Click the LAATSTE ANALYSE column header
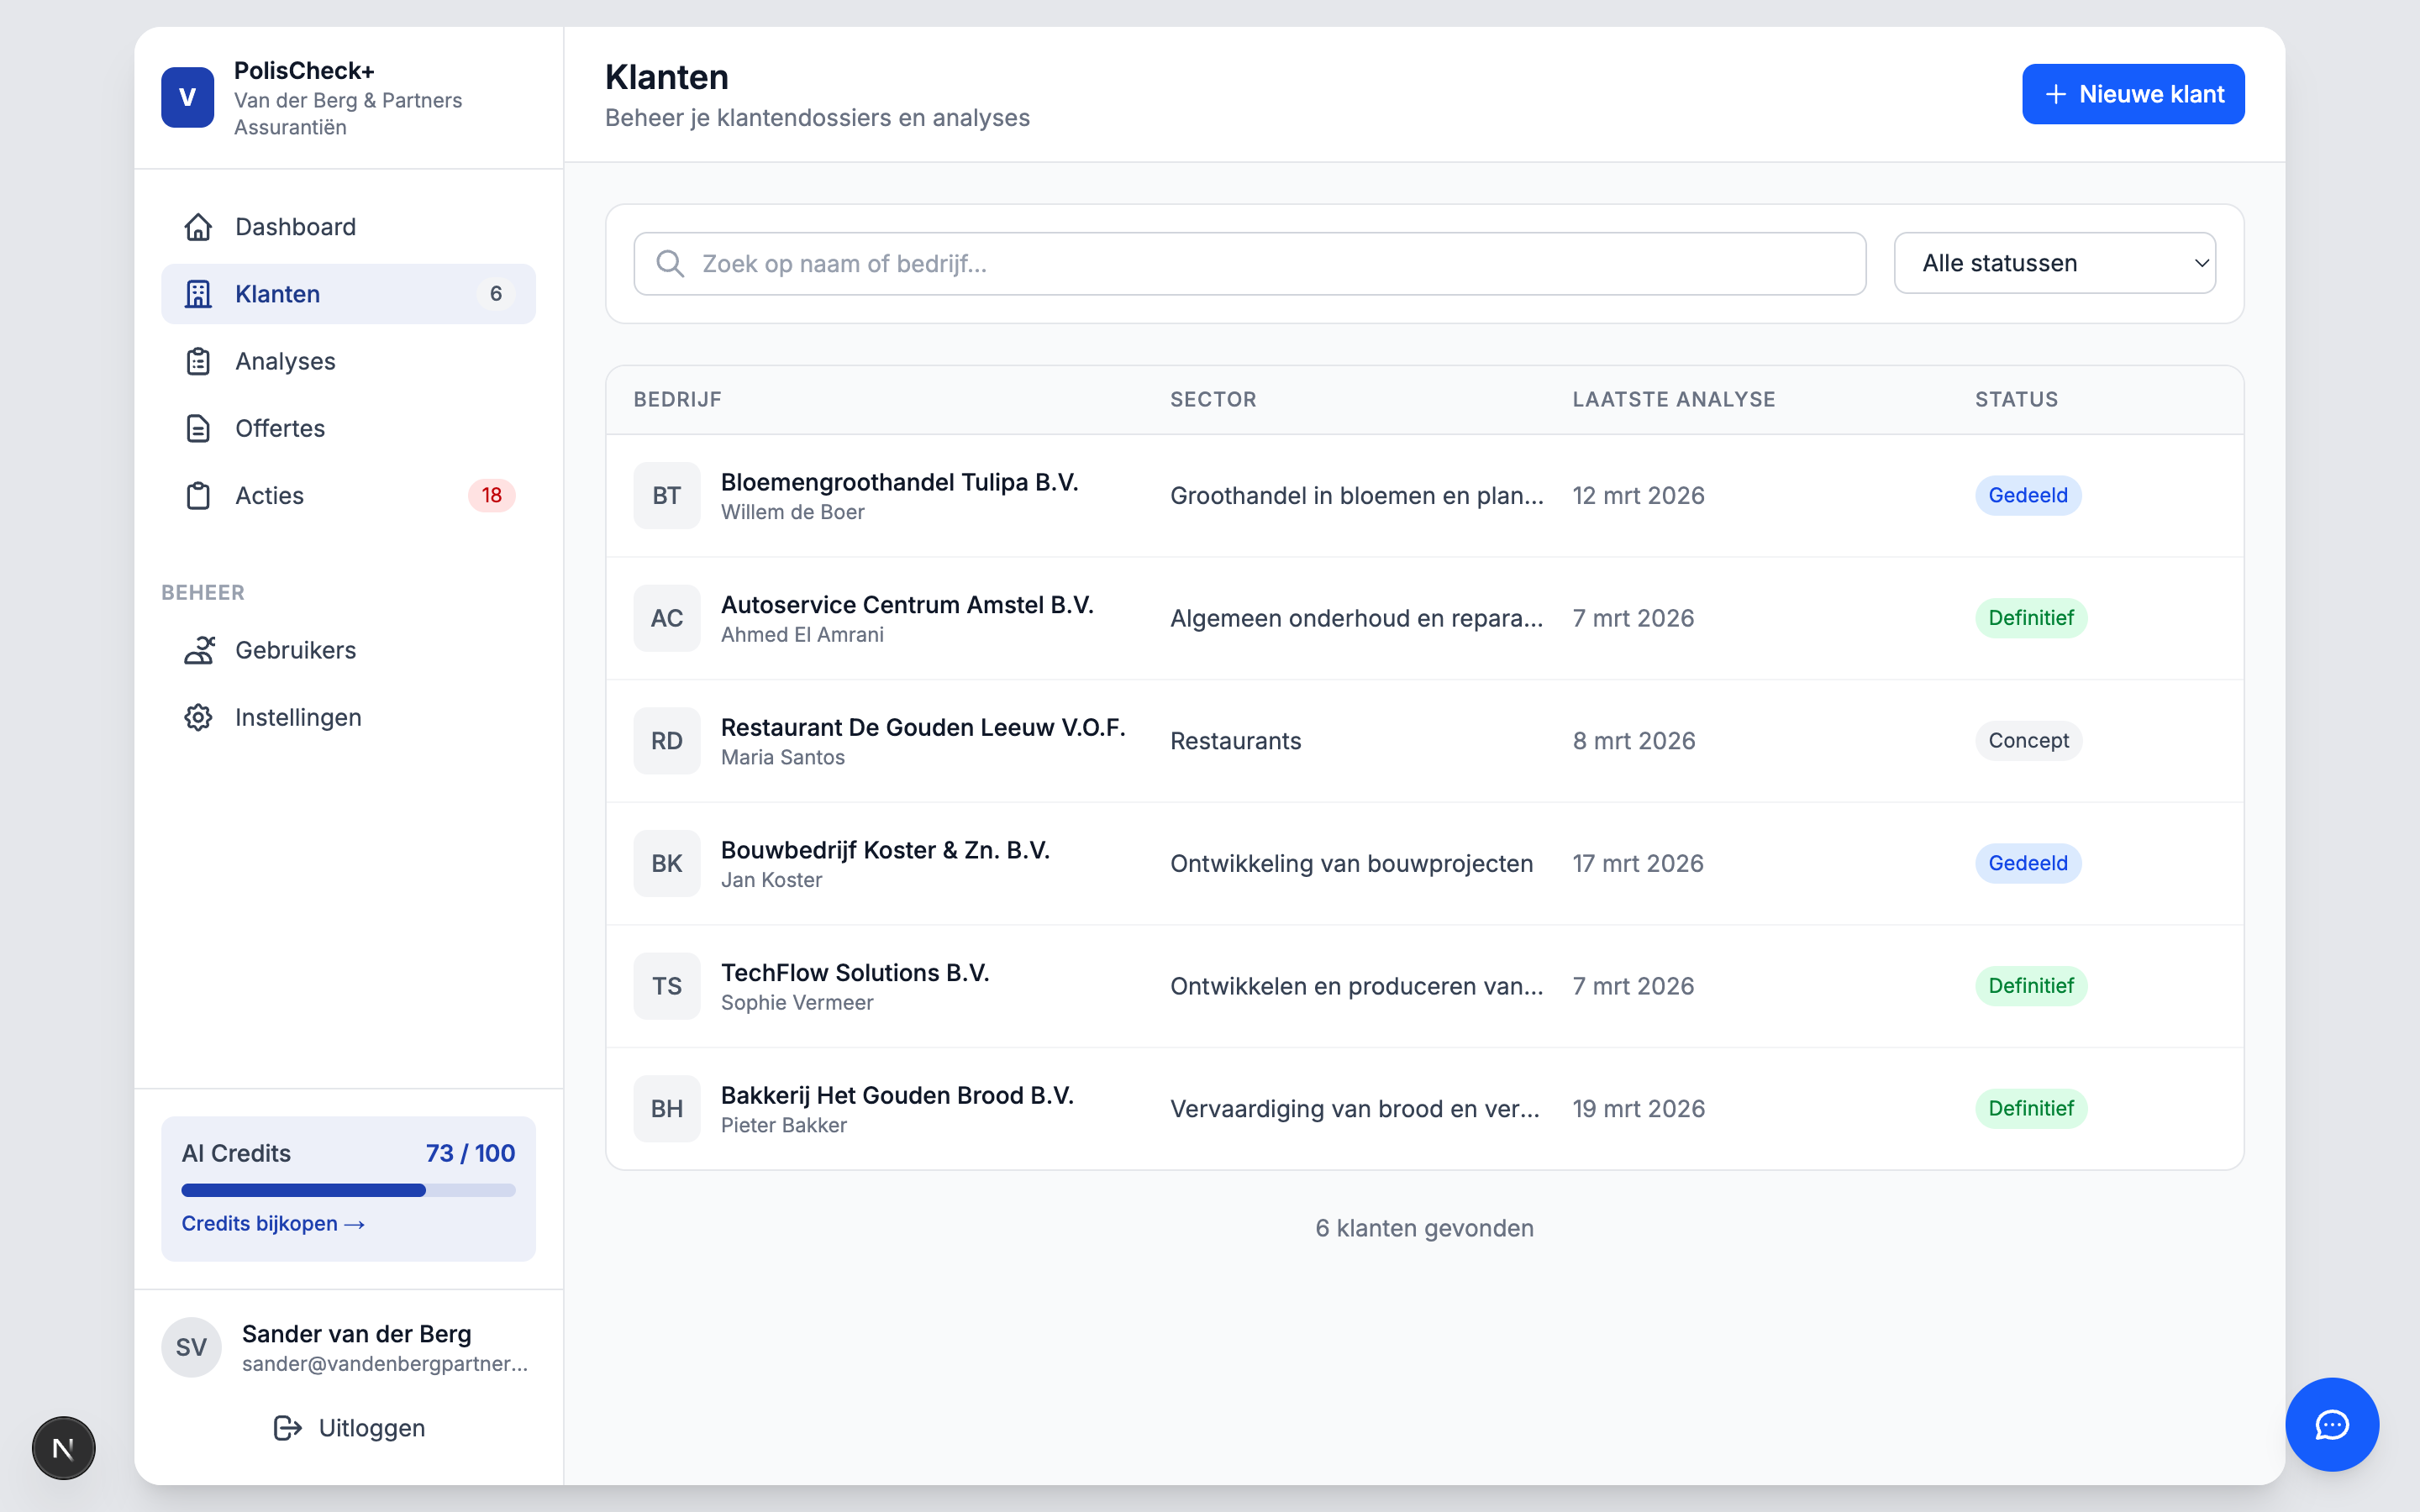 point(1673,399)
